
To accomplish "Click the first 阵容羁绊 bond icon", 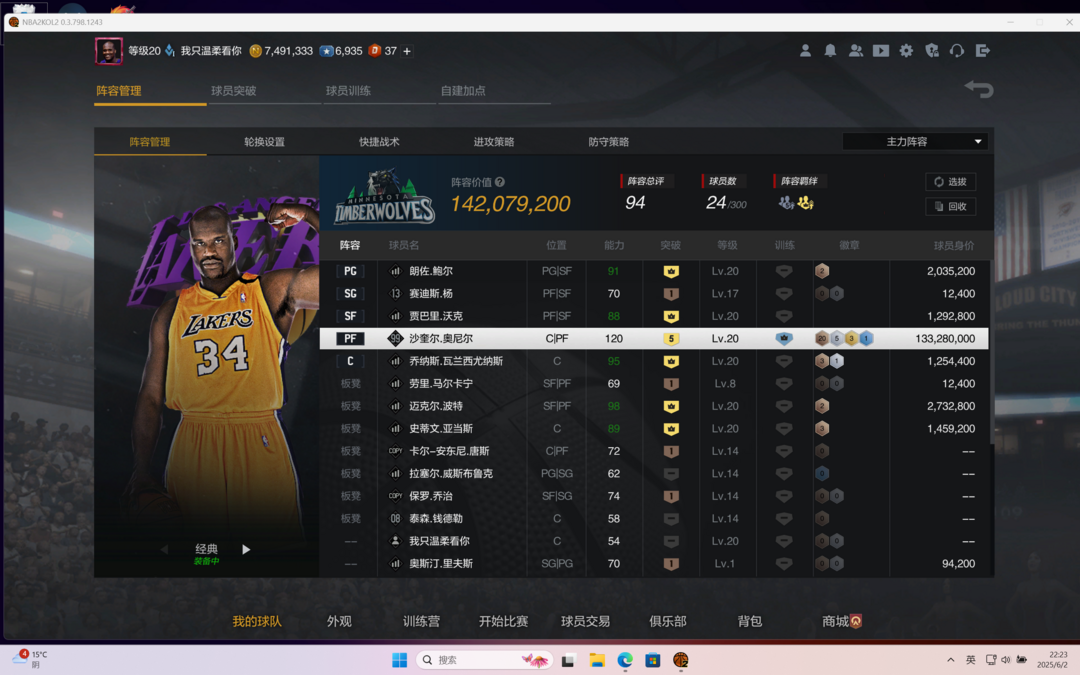I will click(786, 202).
